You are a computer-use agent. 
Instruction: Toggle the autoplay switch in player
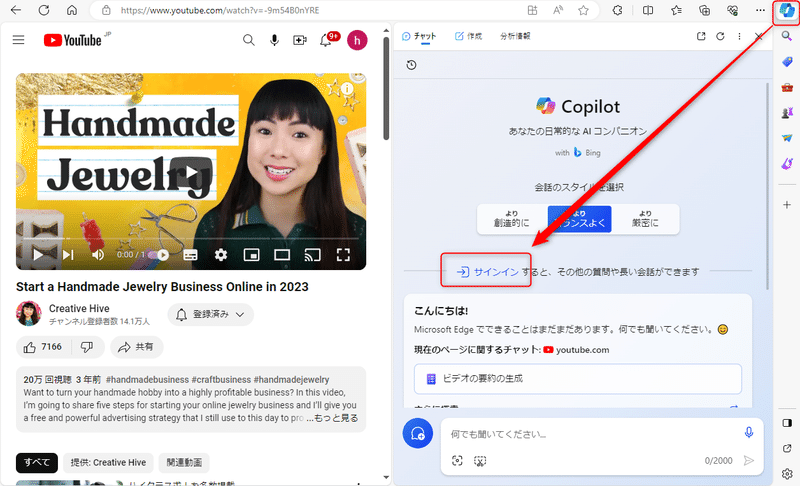[159, 254]
